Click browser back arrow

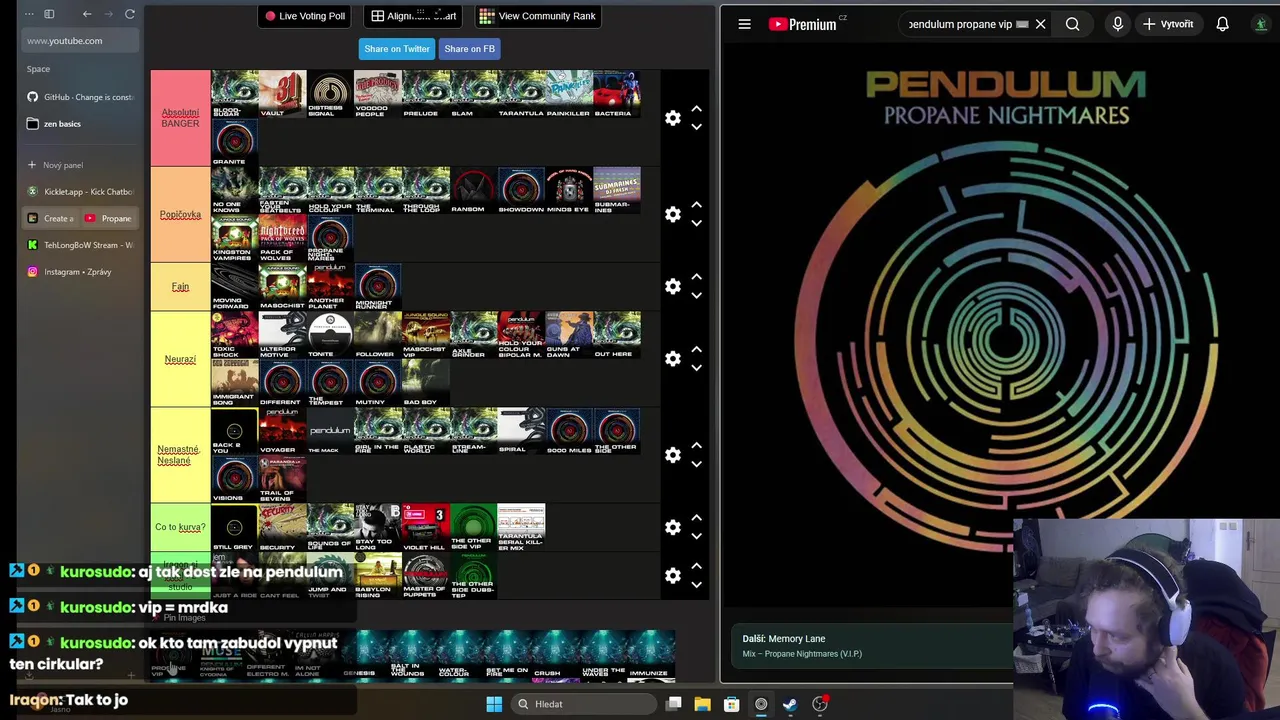(x=87, y=14)
